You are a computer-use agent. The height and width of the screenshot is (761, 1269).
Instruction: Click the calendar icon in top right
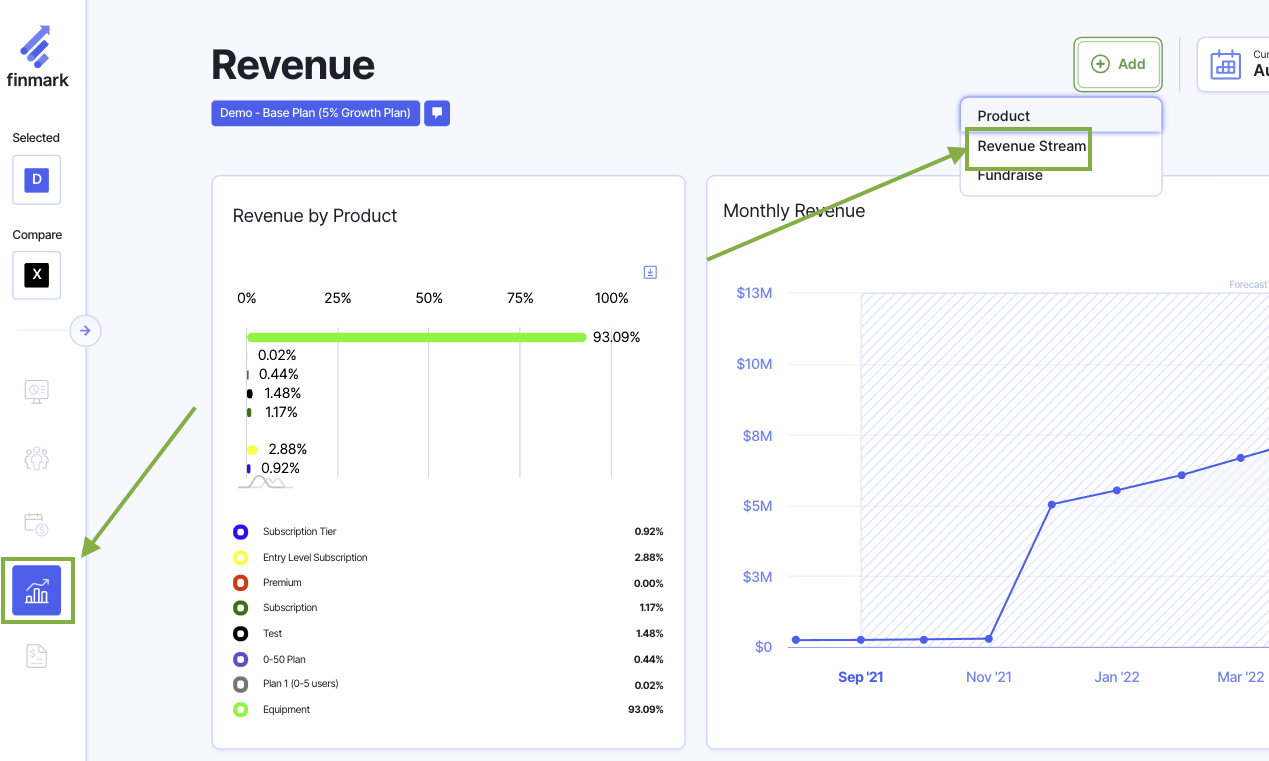click(1225, 65)
